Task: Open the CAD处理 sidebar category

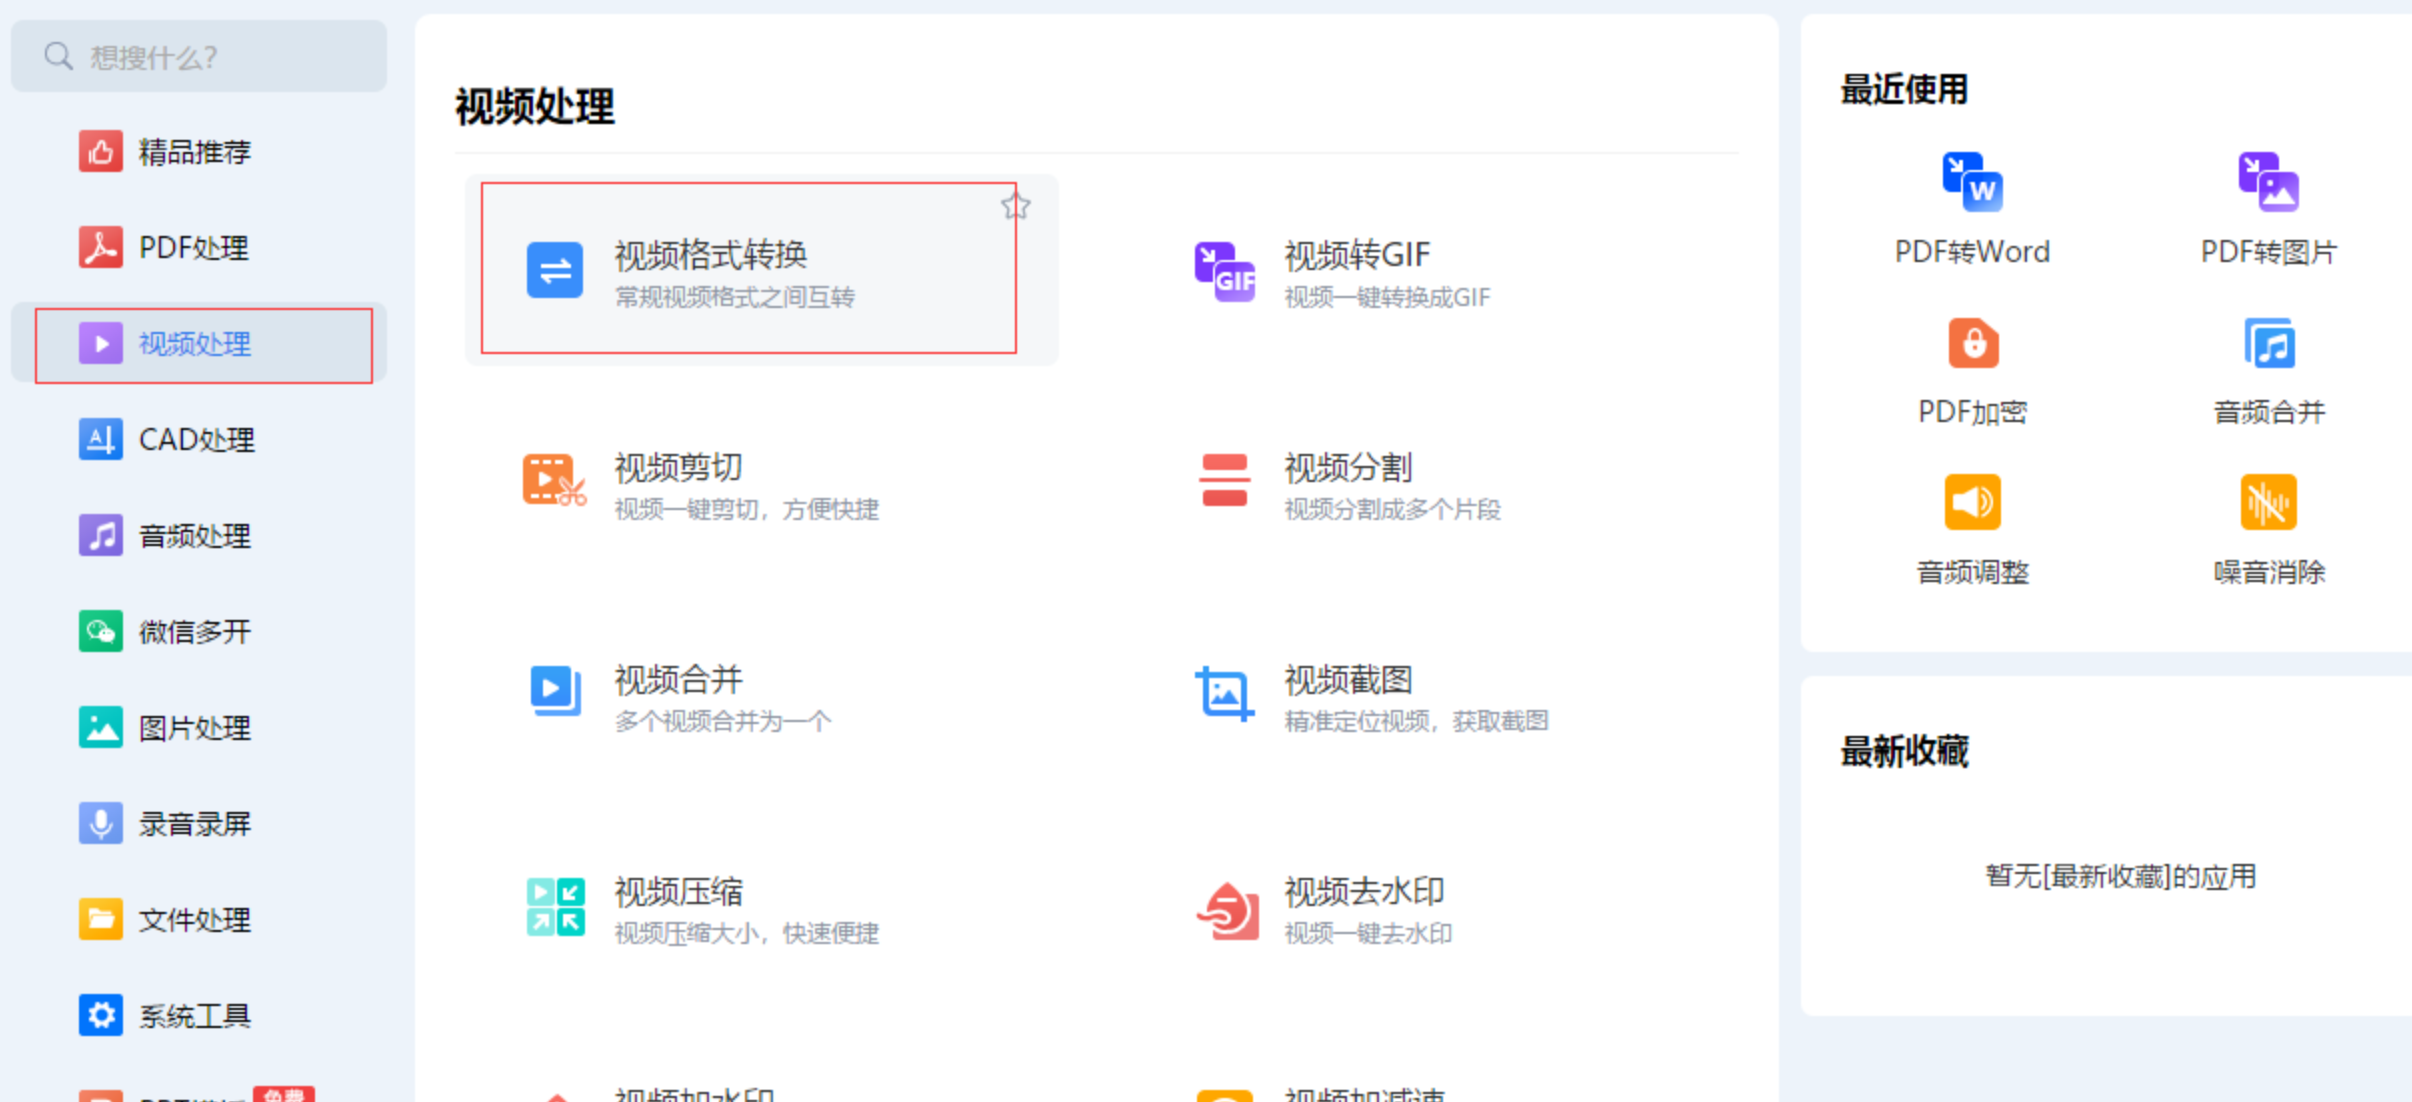Action: click(x=199, y=440)
